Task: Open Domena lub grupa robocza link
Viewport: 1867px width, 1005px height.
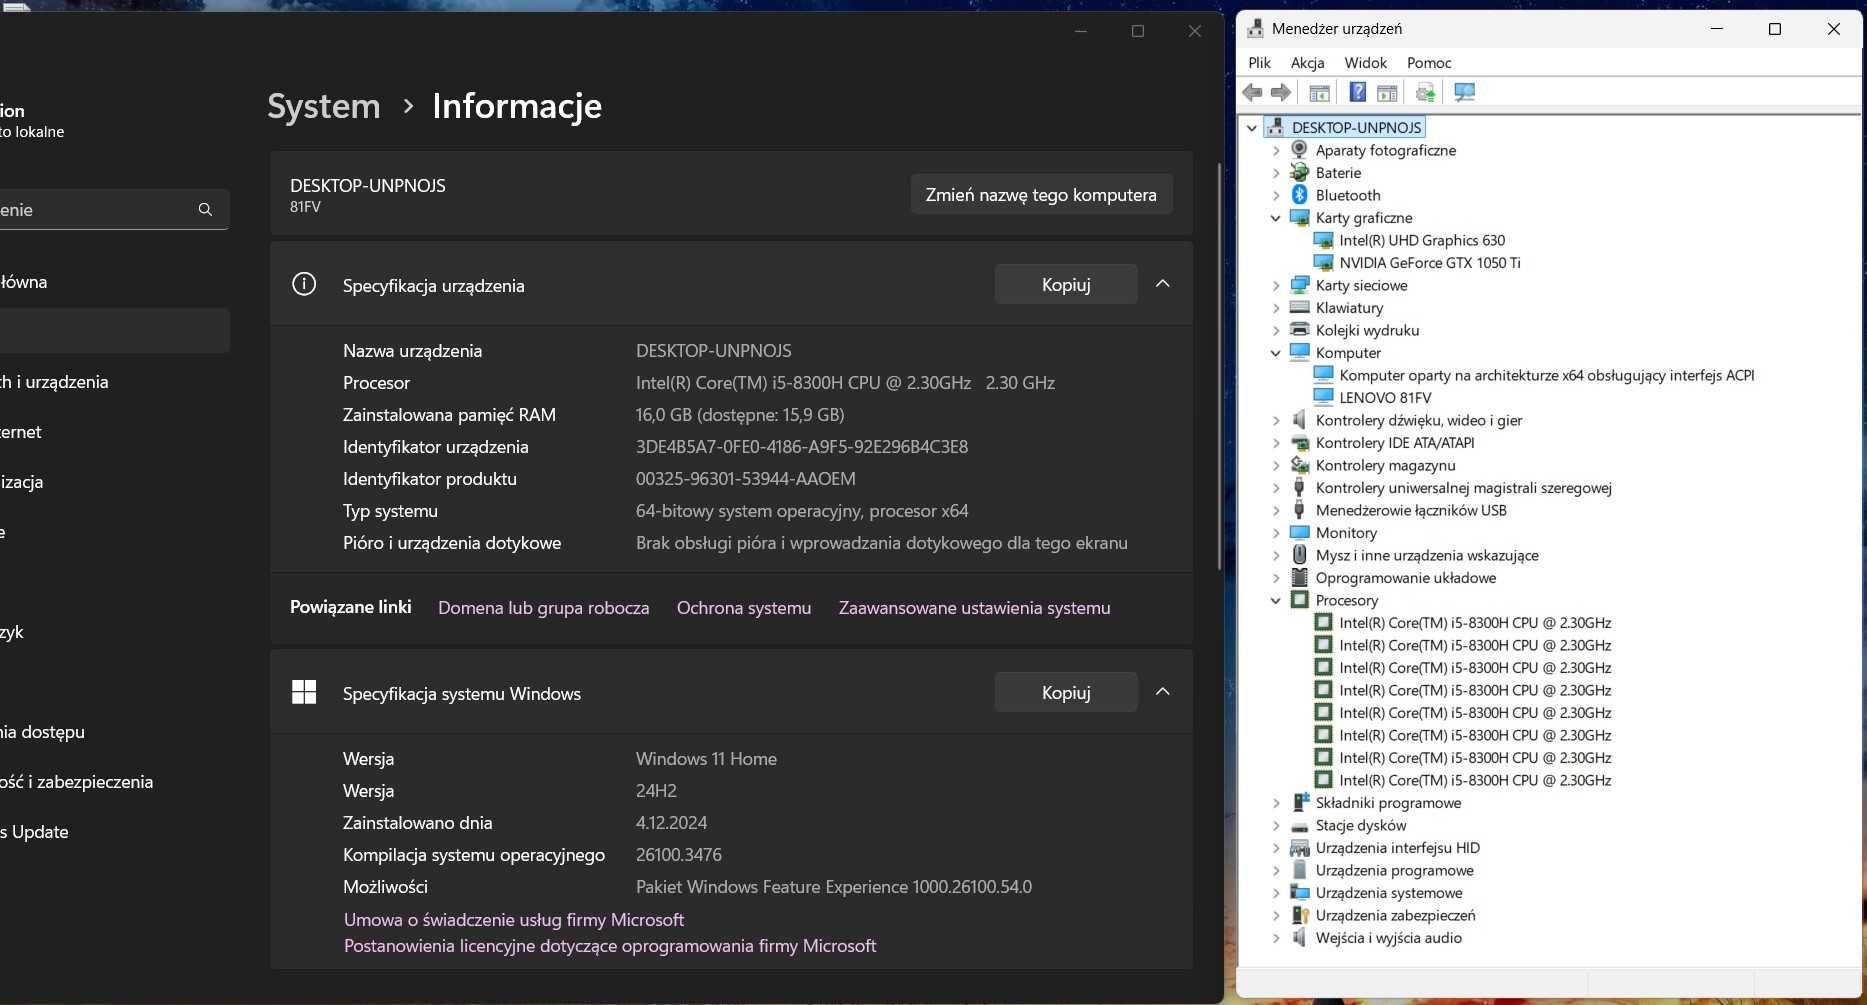Action: point(543,608)
